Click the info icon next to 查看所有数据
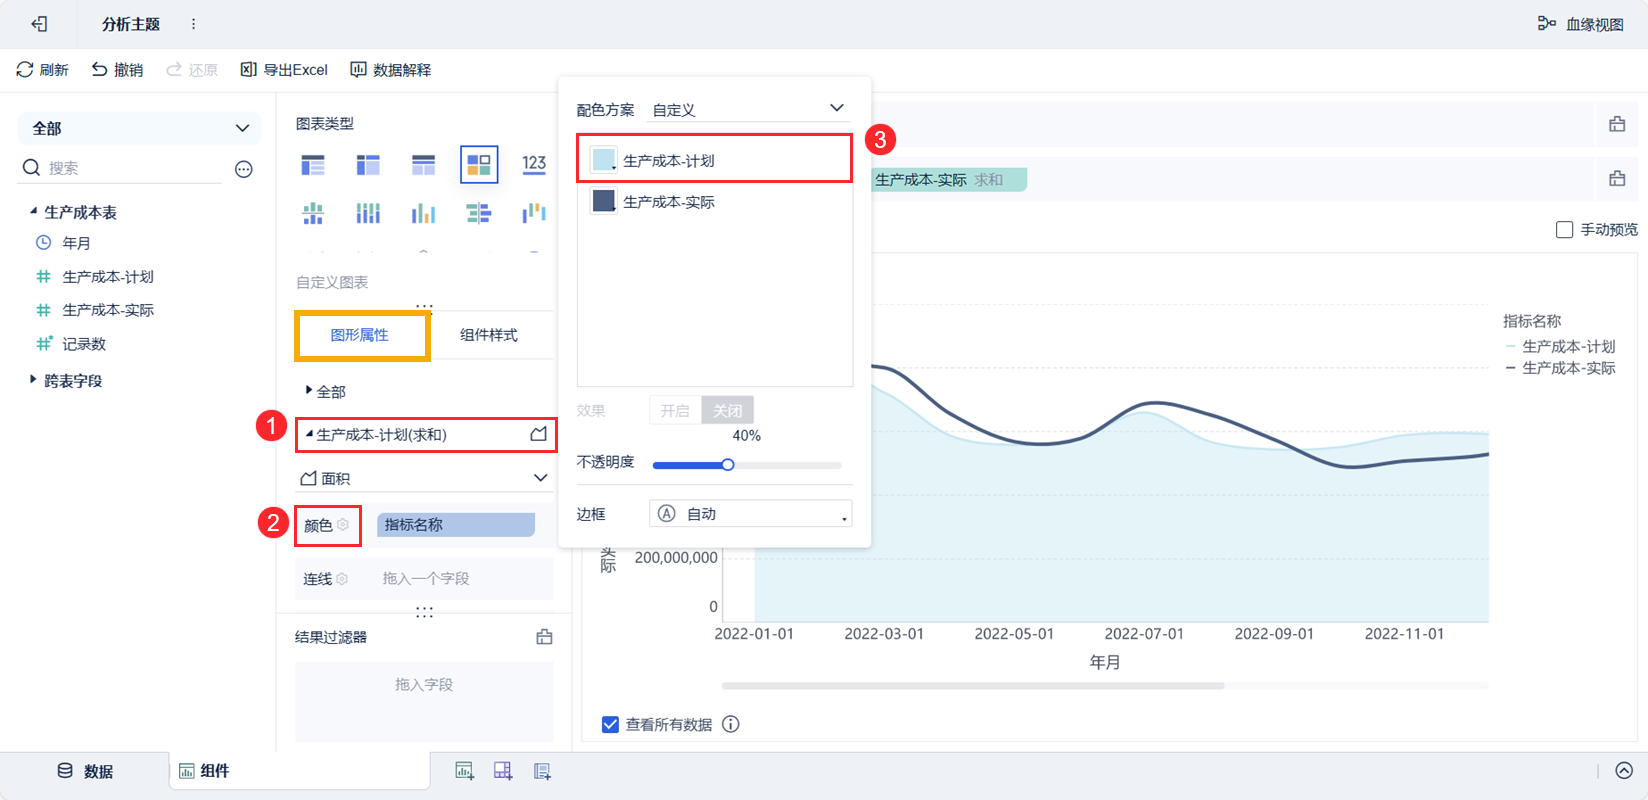The width and height of the screenshot is (1648, 800). pos(731,724)
